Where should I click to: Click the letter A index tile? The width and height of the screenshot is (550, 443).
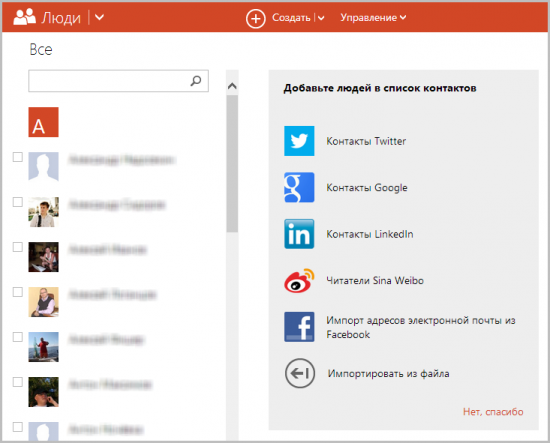(43, 122)
